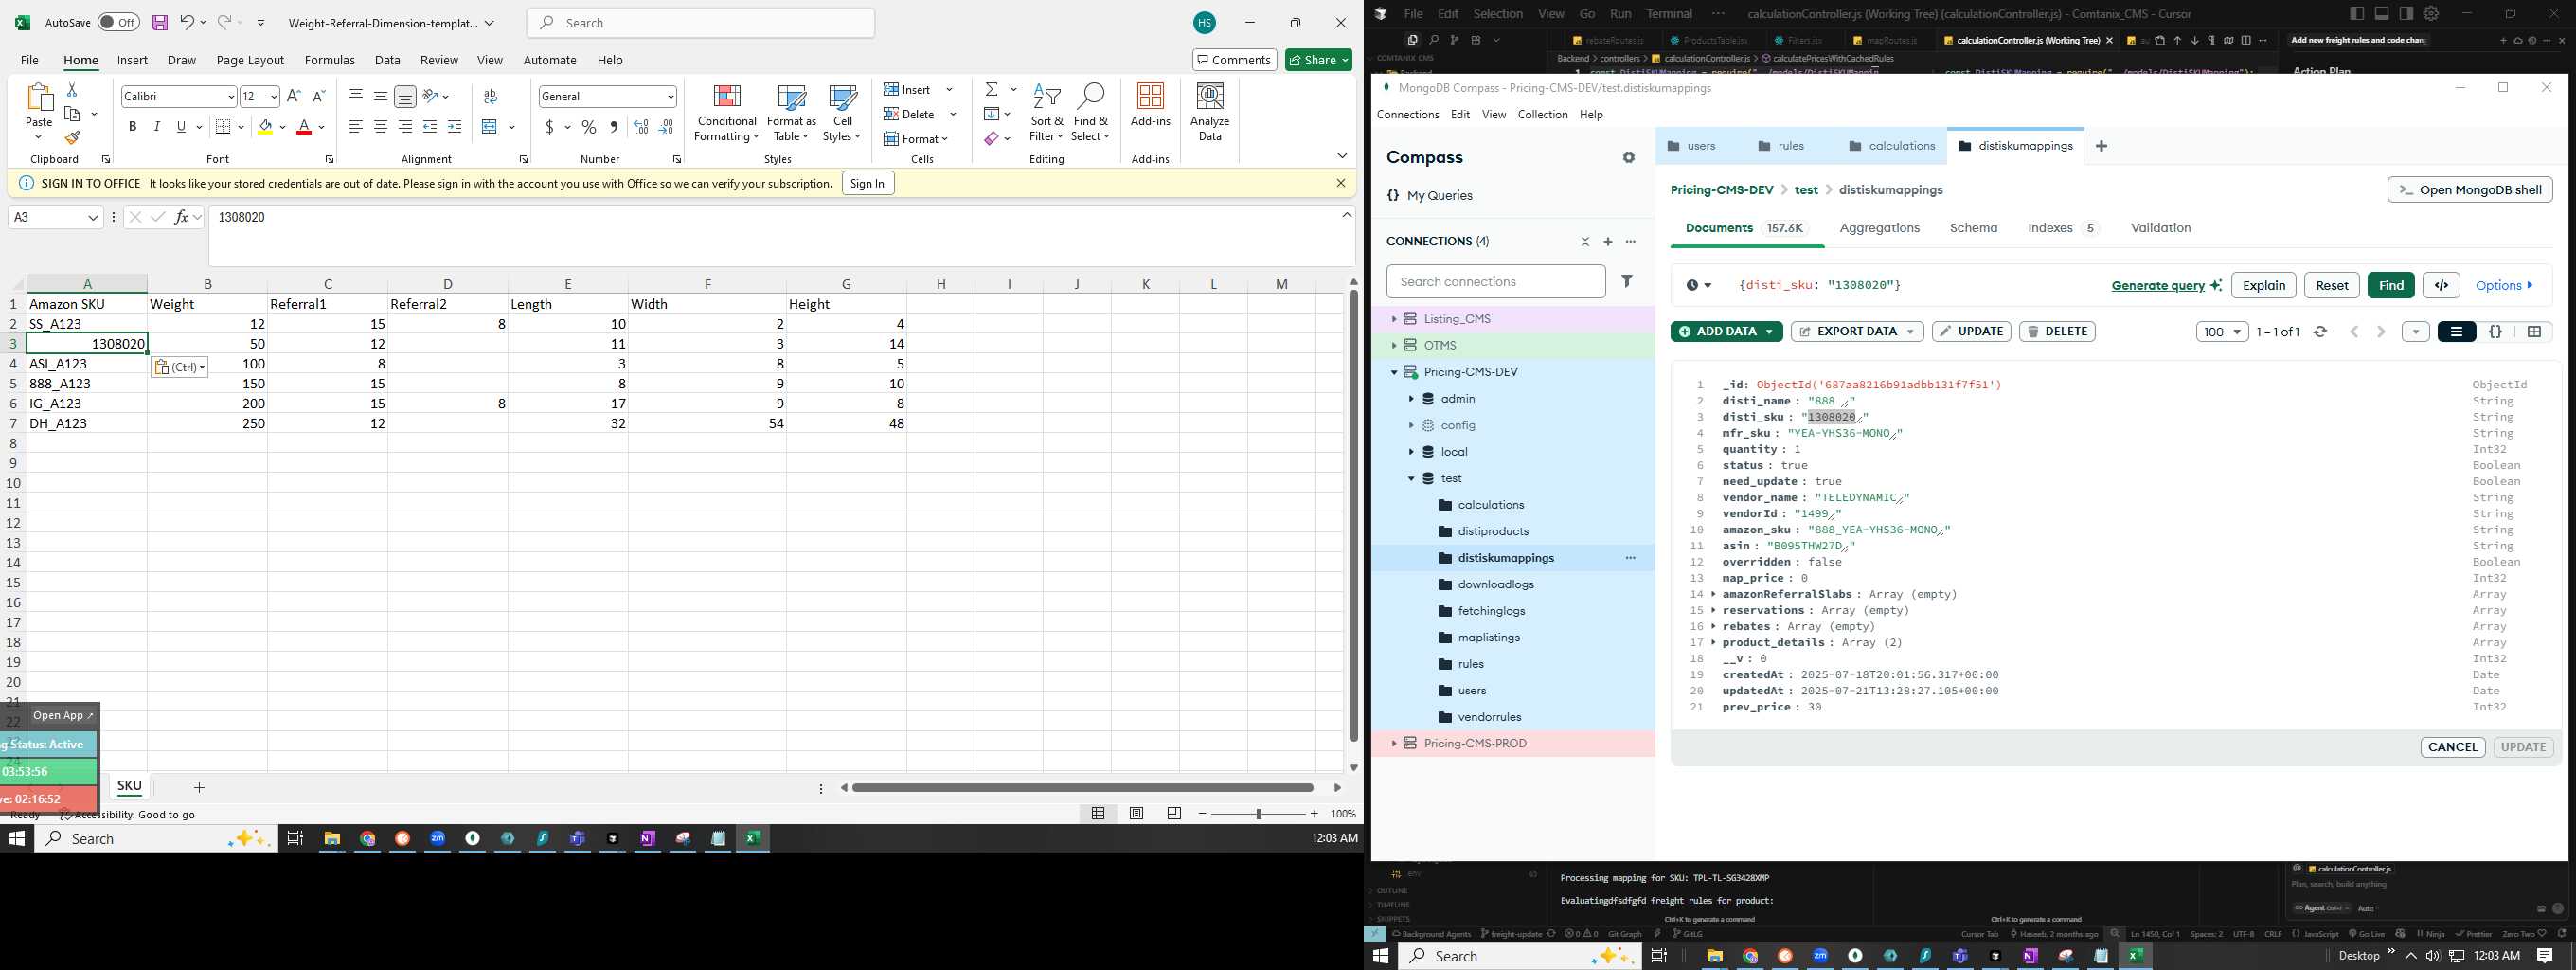The width and height of the screenshot is (2576, 970).
Task: Expand the Pricing-CMS-PROD connection
Action: click(x=1394, y=744)
